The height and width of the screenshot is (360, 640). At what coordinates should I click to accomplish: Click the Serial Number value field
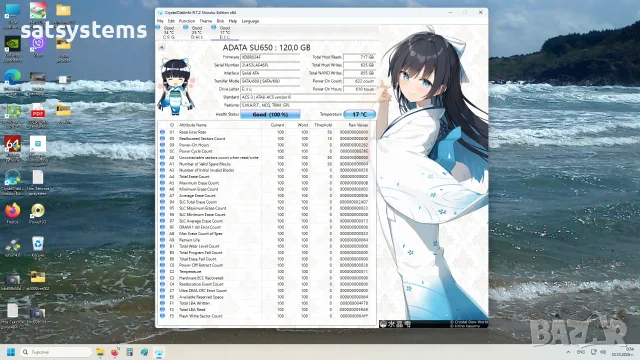click(270, 65)
